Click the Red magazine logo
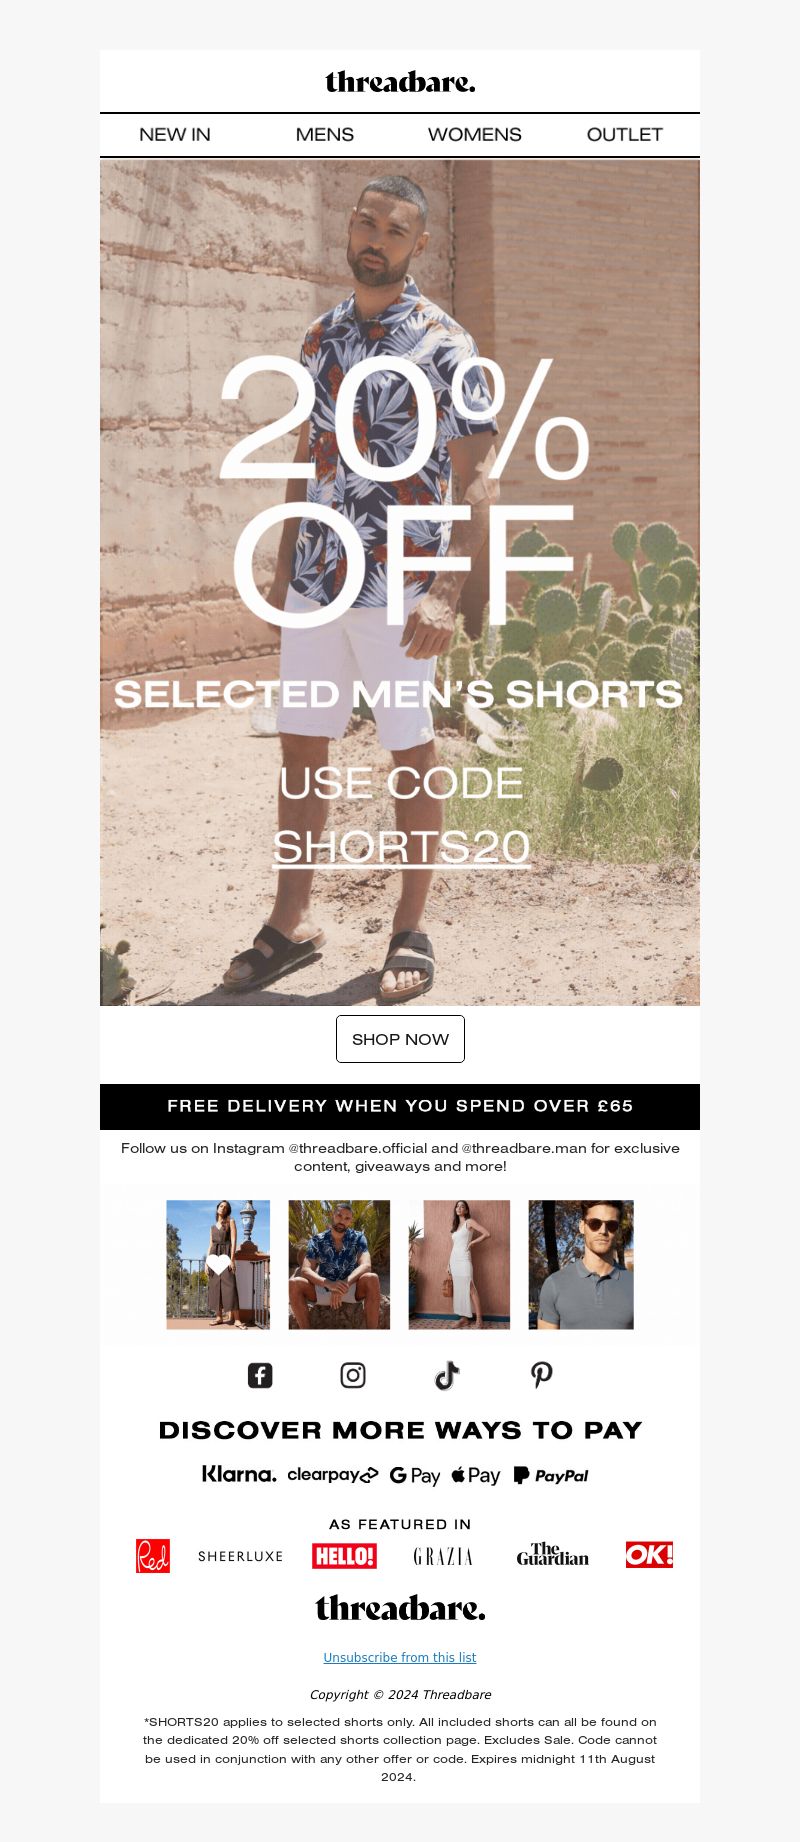The width and height of the screenshot is (800, 1842). point(153,1555)
